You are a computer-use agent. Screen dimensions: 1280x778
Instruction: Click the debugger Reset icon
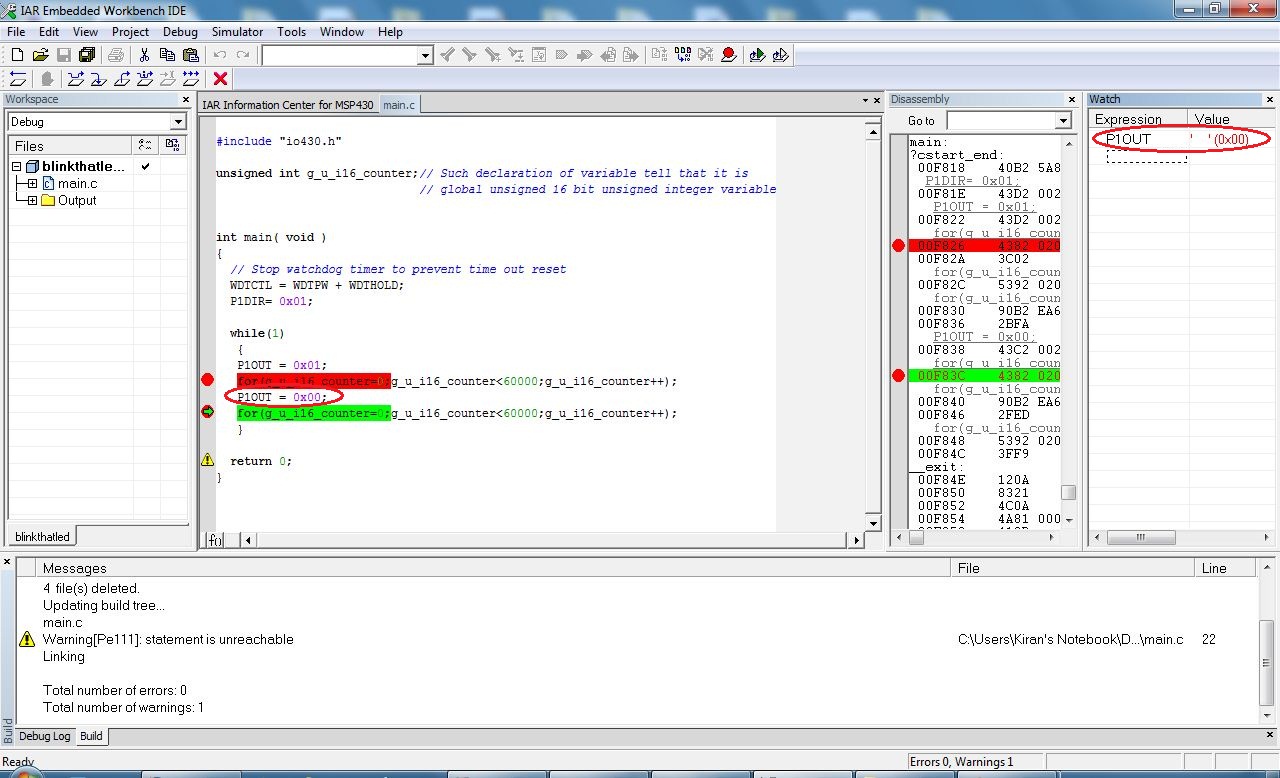(17, 79)
